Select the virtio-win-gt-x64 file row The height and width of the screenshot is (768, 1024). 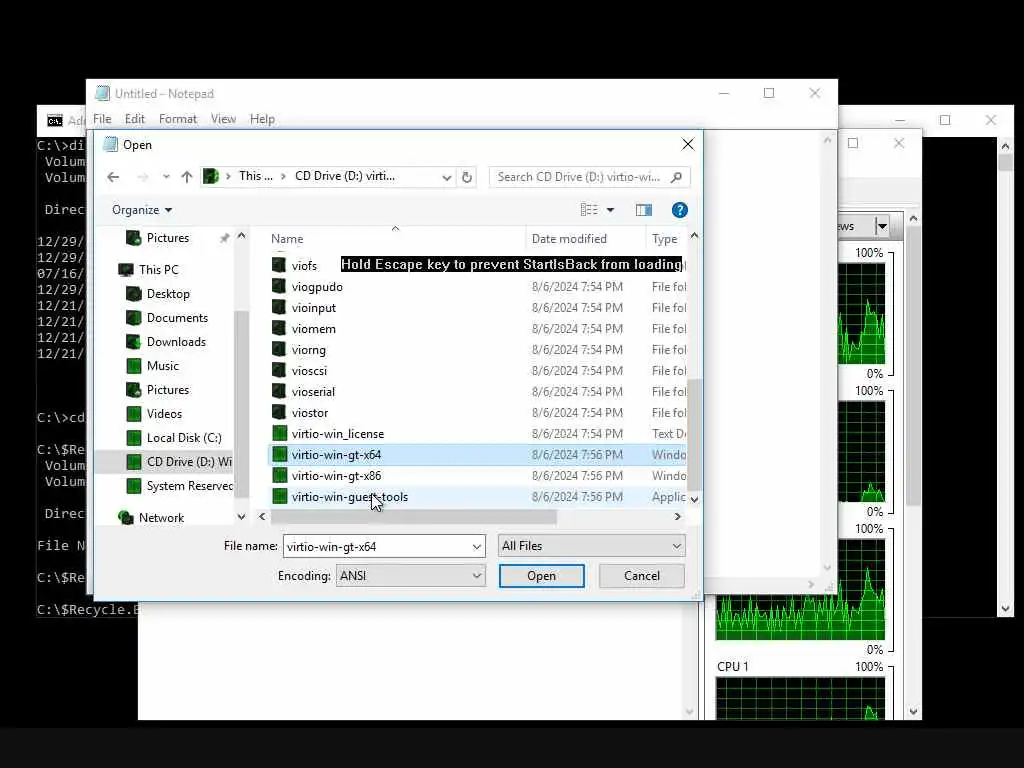[477, 455]
